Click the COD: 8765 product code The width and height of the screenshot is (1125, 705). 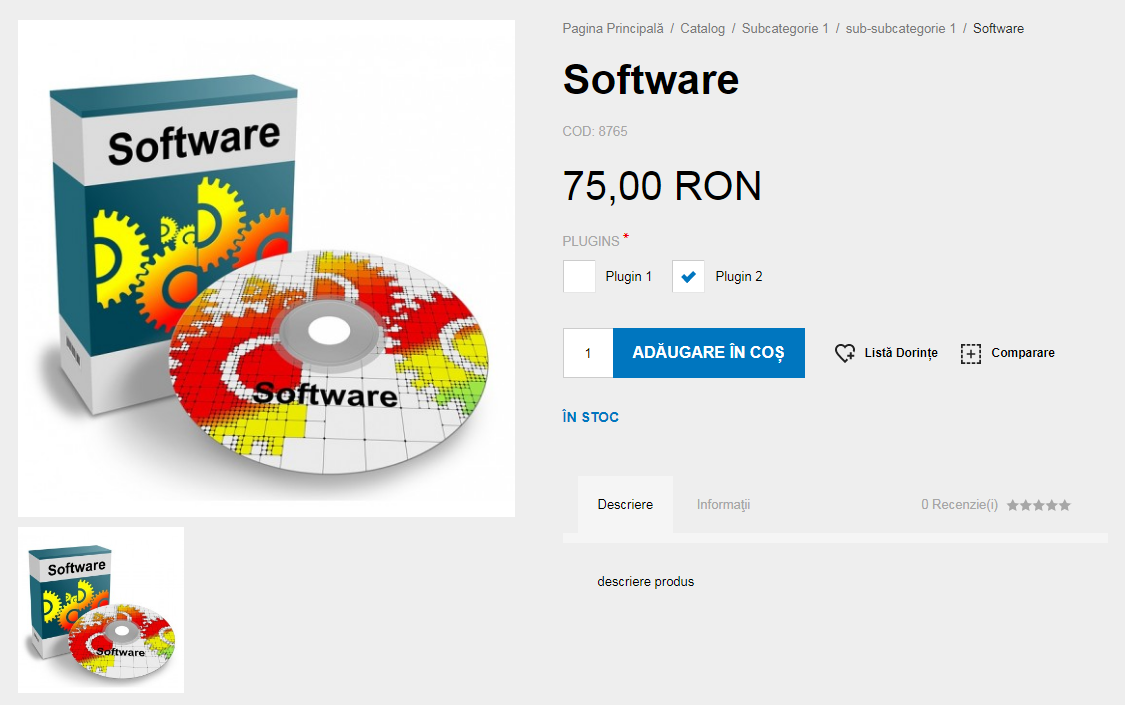(x=595, y=131)
